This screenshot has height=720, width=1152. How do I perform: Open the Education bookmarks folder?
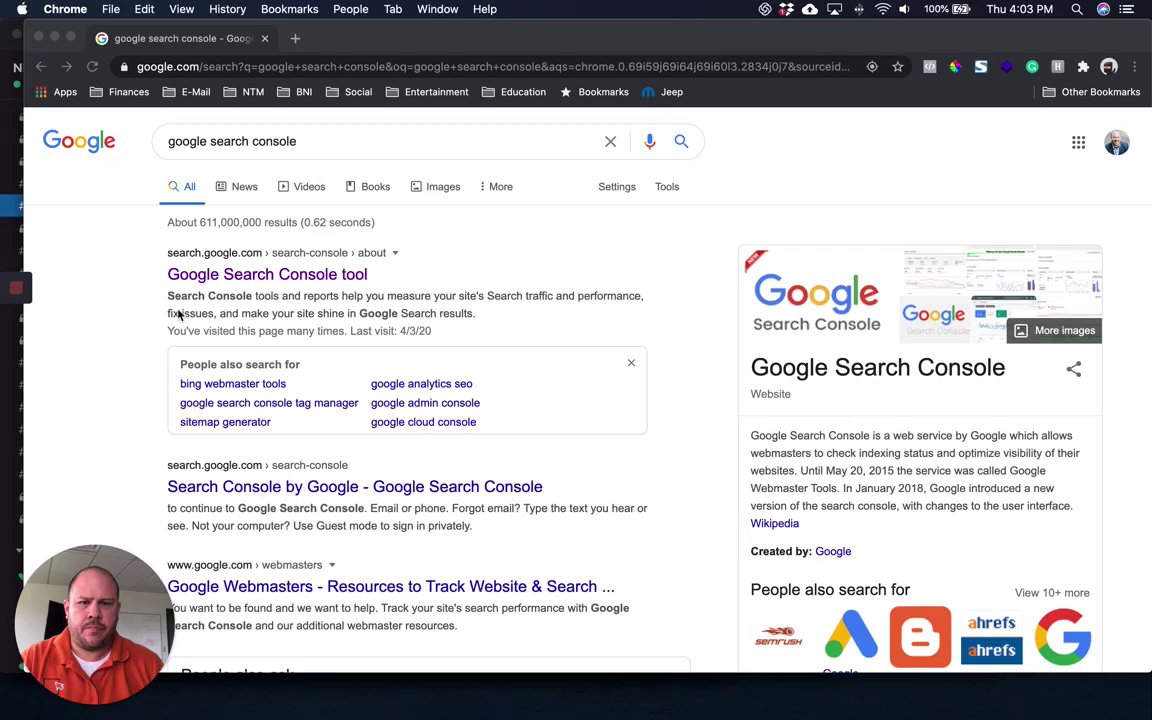tap(514, 92)
